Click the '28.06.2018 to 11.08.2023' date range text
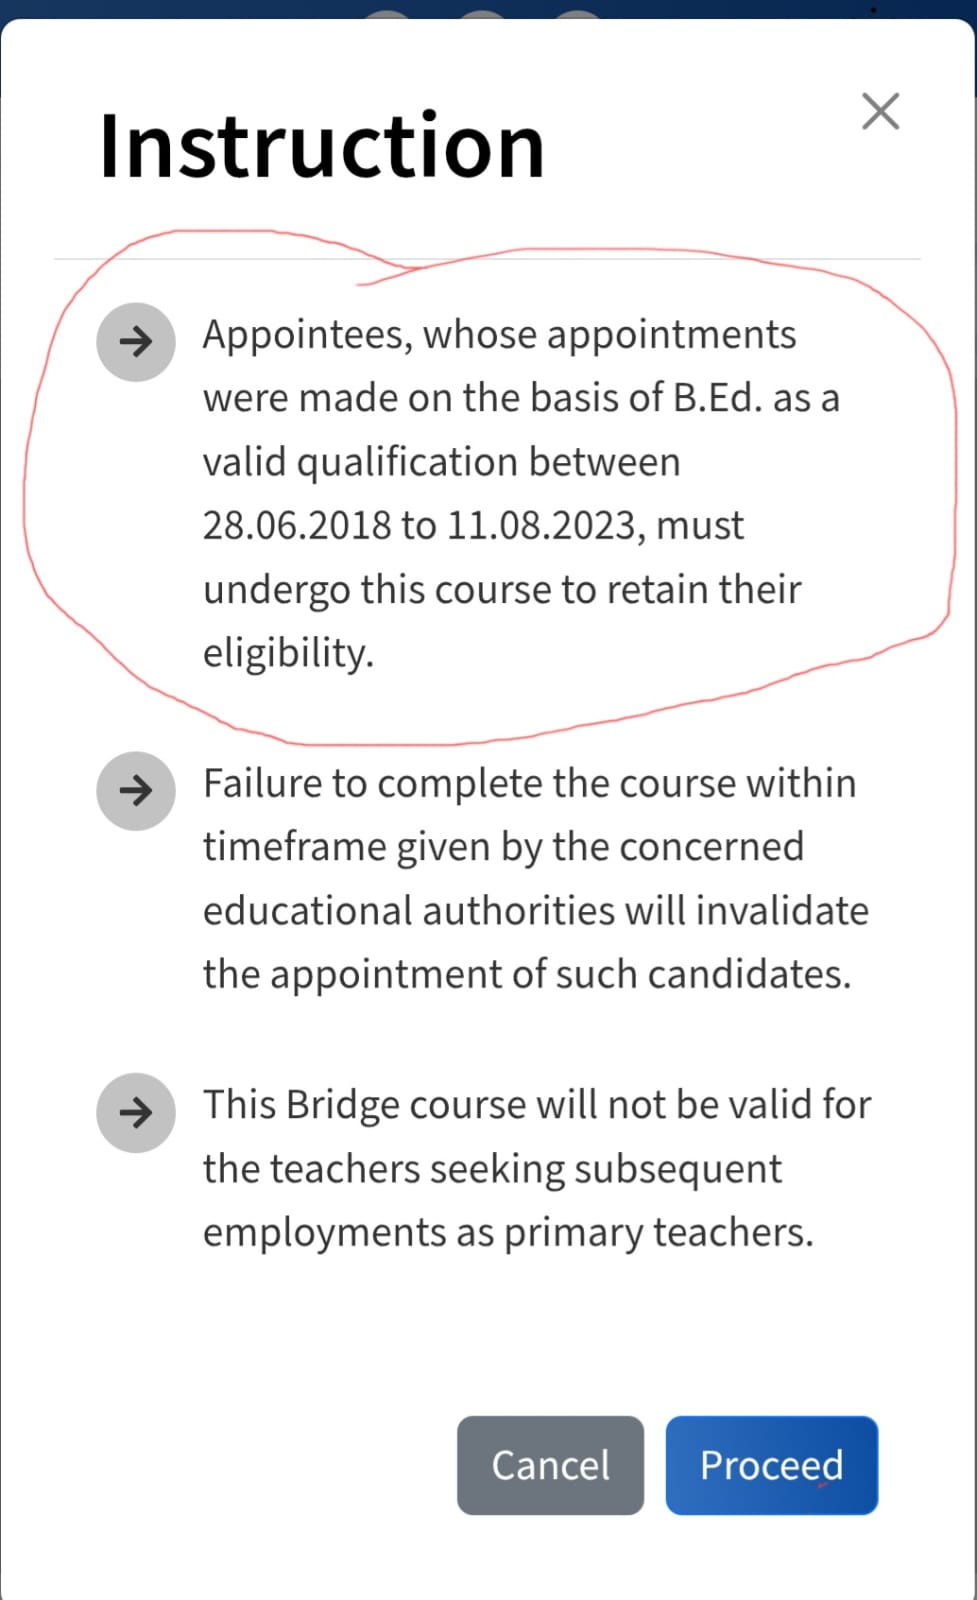This screenshot has width=977, height=1600. coord(418,526)
